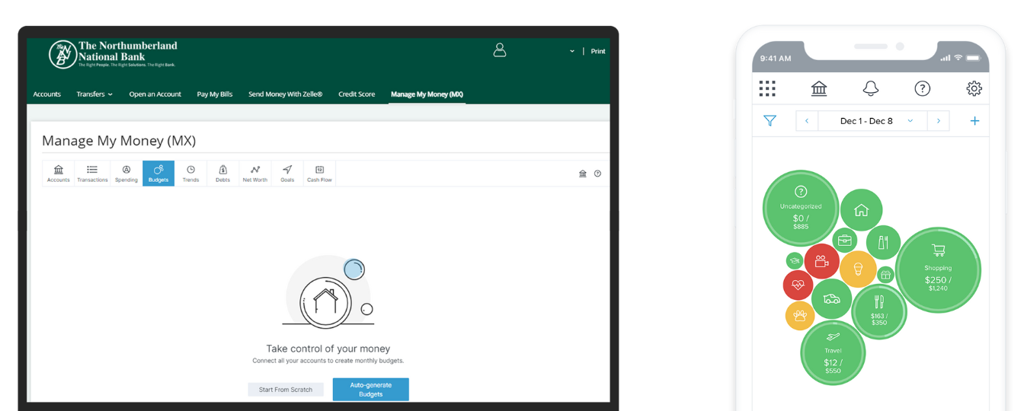Click the Start From Scratch button
1024x411 pixels.
pyautogui.click(x=285, y=389)
